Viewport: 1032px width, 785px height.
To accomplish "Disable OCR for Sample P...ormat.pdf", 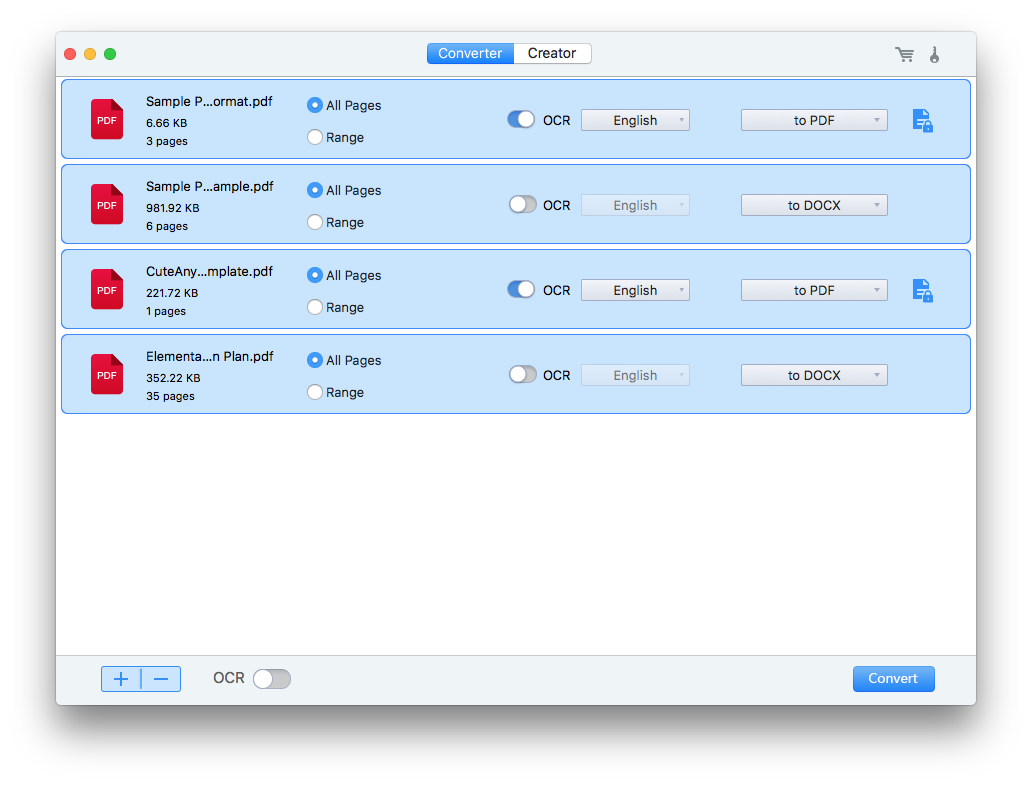I will pyautogui.click(x=521, y=118).
